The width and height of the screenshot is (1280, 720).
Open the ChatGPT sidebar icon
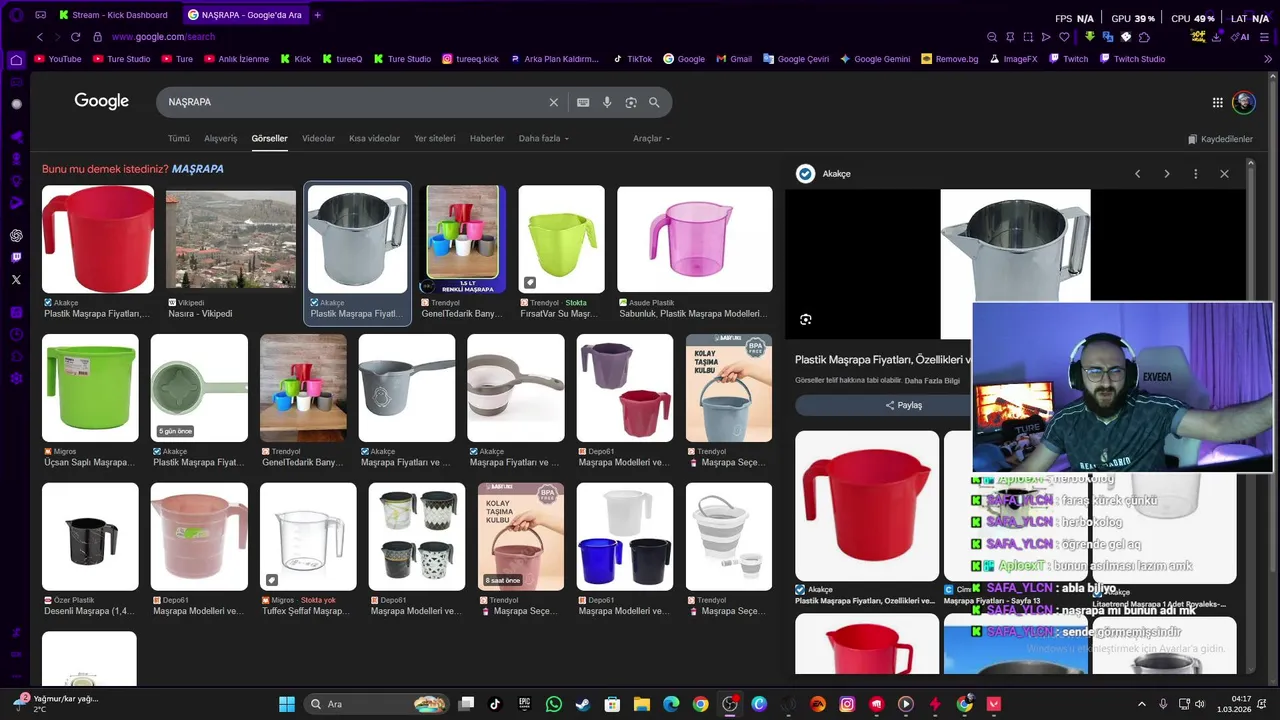click(16, 236)
